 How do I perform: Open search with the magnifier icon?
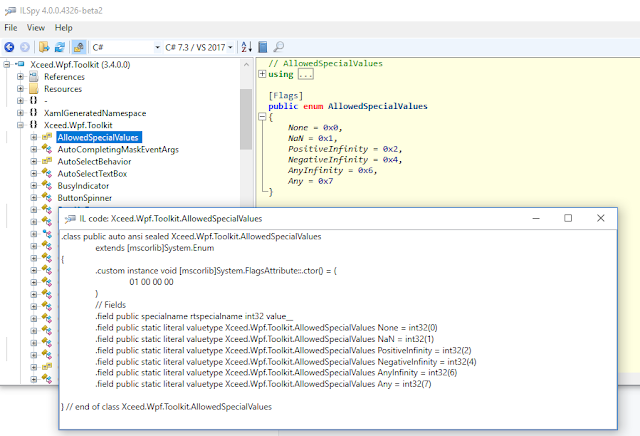coord(278,47)
